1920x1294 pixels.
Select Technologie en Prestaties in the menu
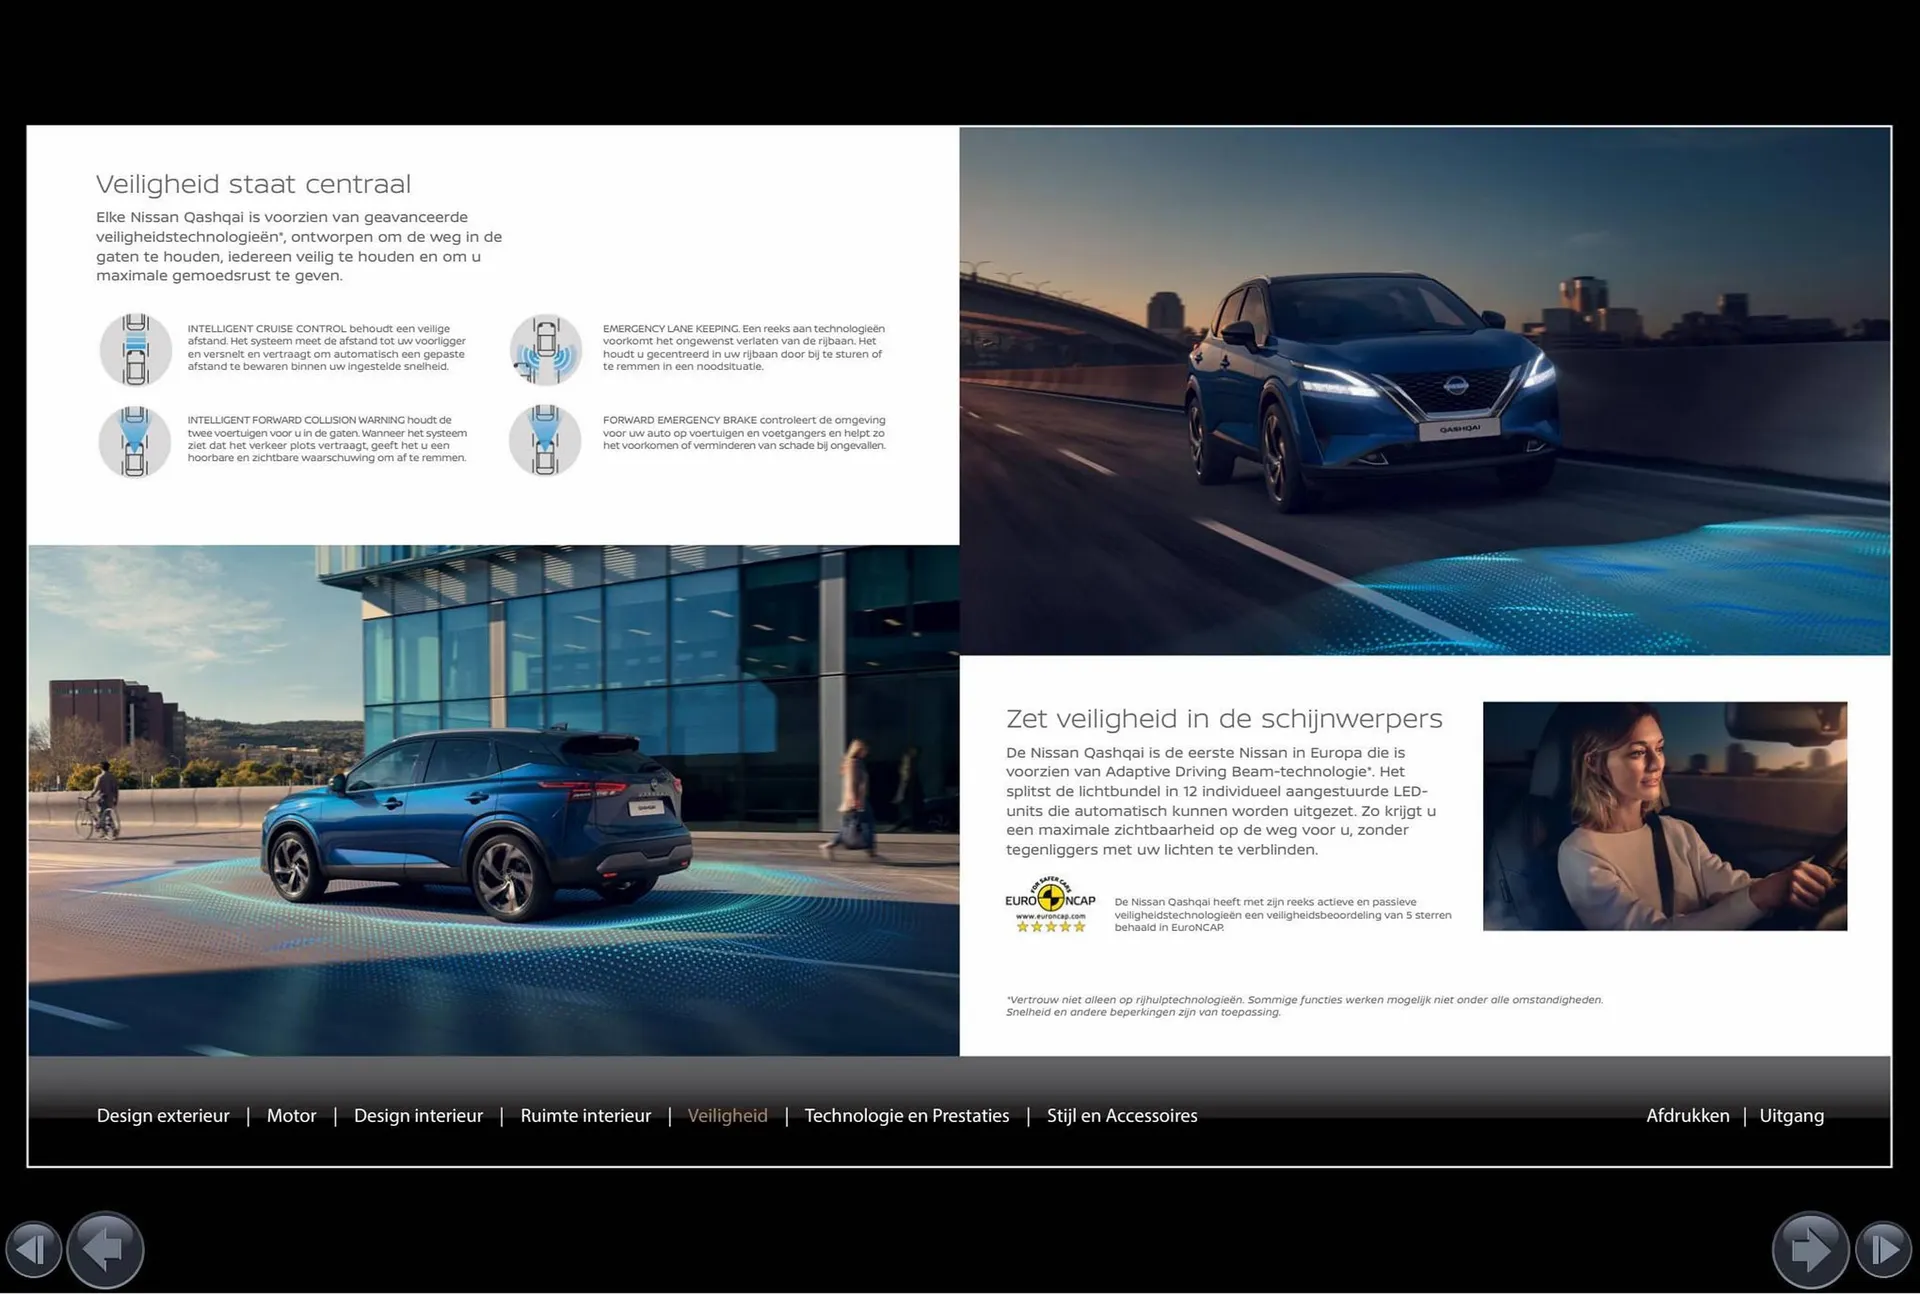(x=906, y=1115)
